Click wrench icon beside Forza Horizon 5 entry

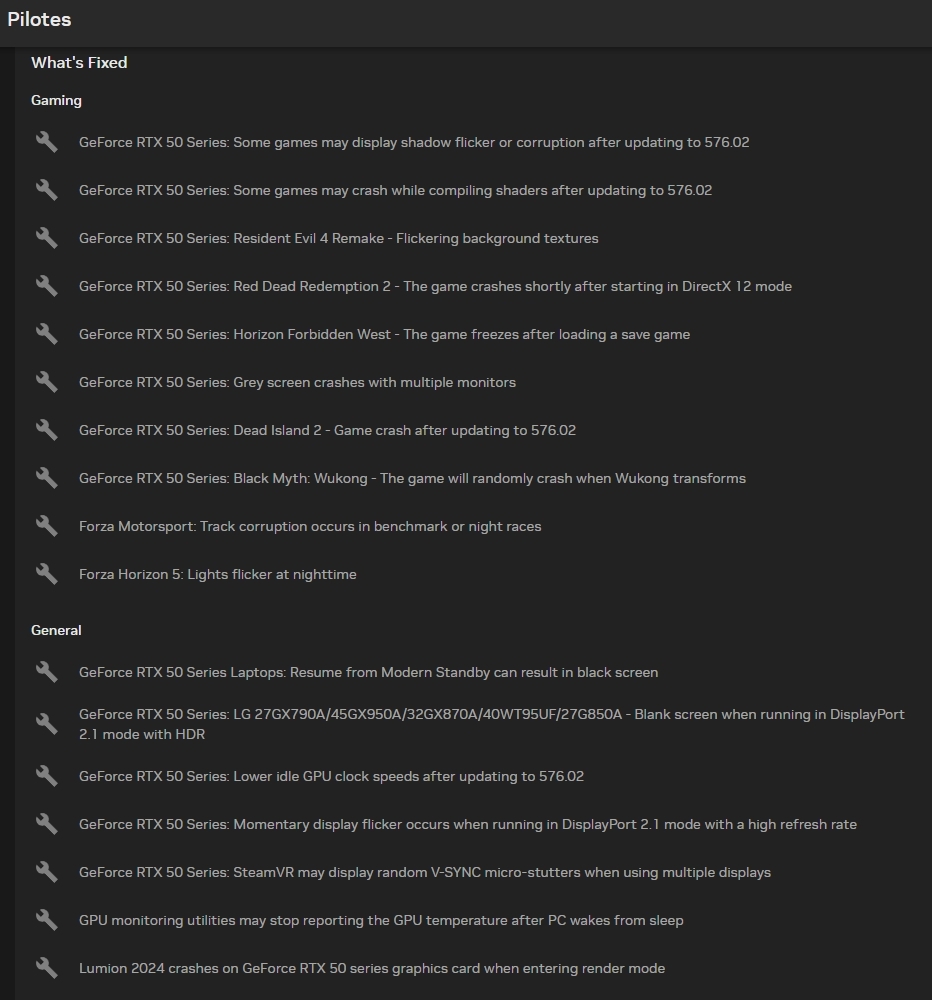click(46, 574)
